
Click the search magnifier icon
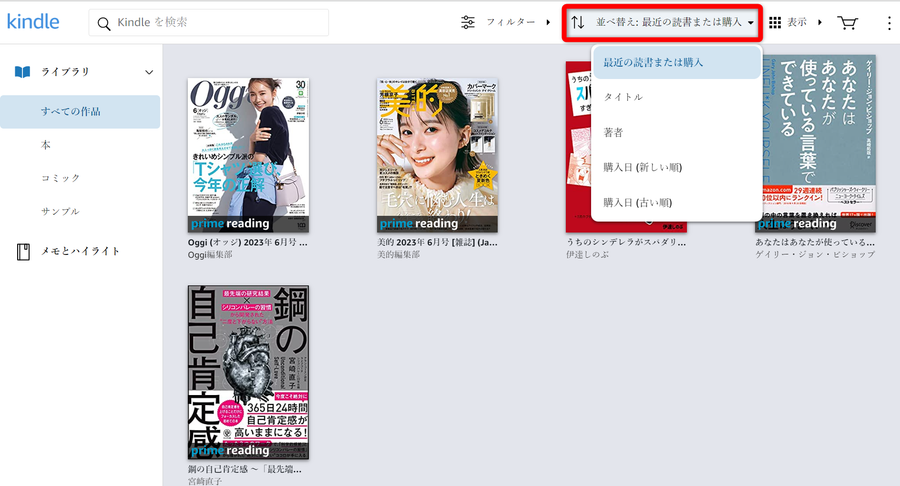coord(104,24)
